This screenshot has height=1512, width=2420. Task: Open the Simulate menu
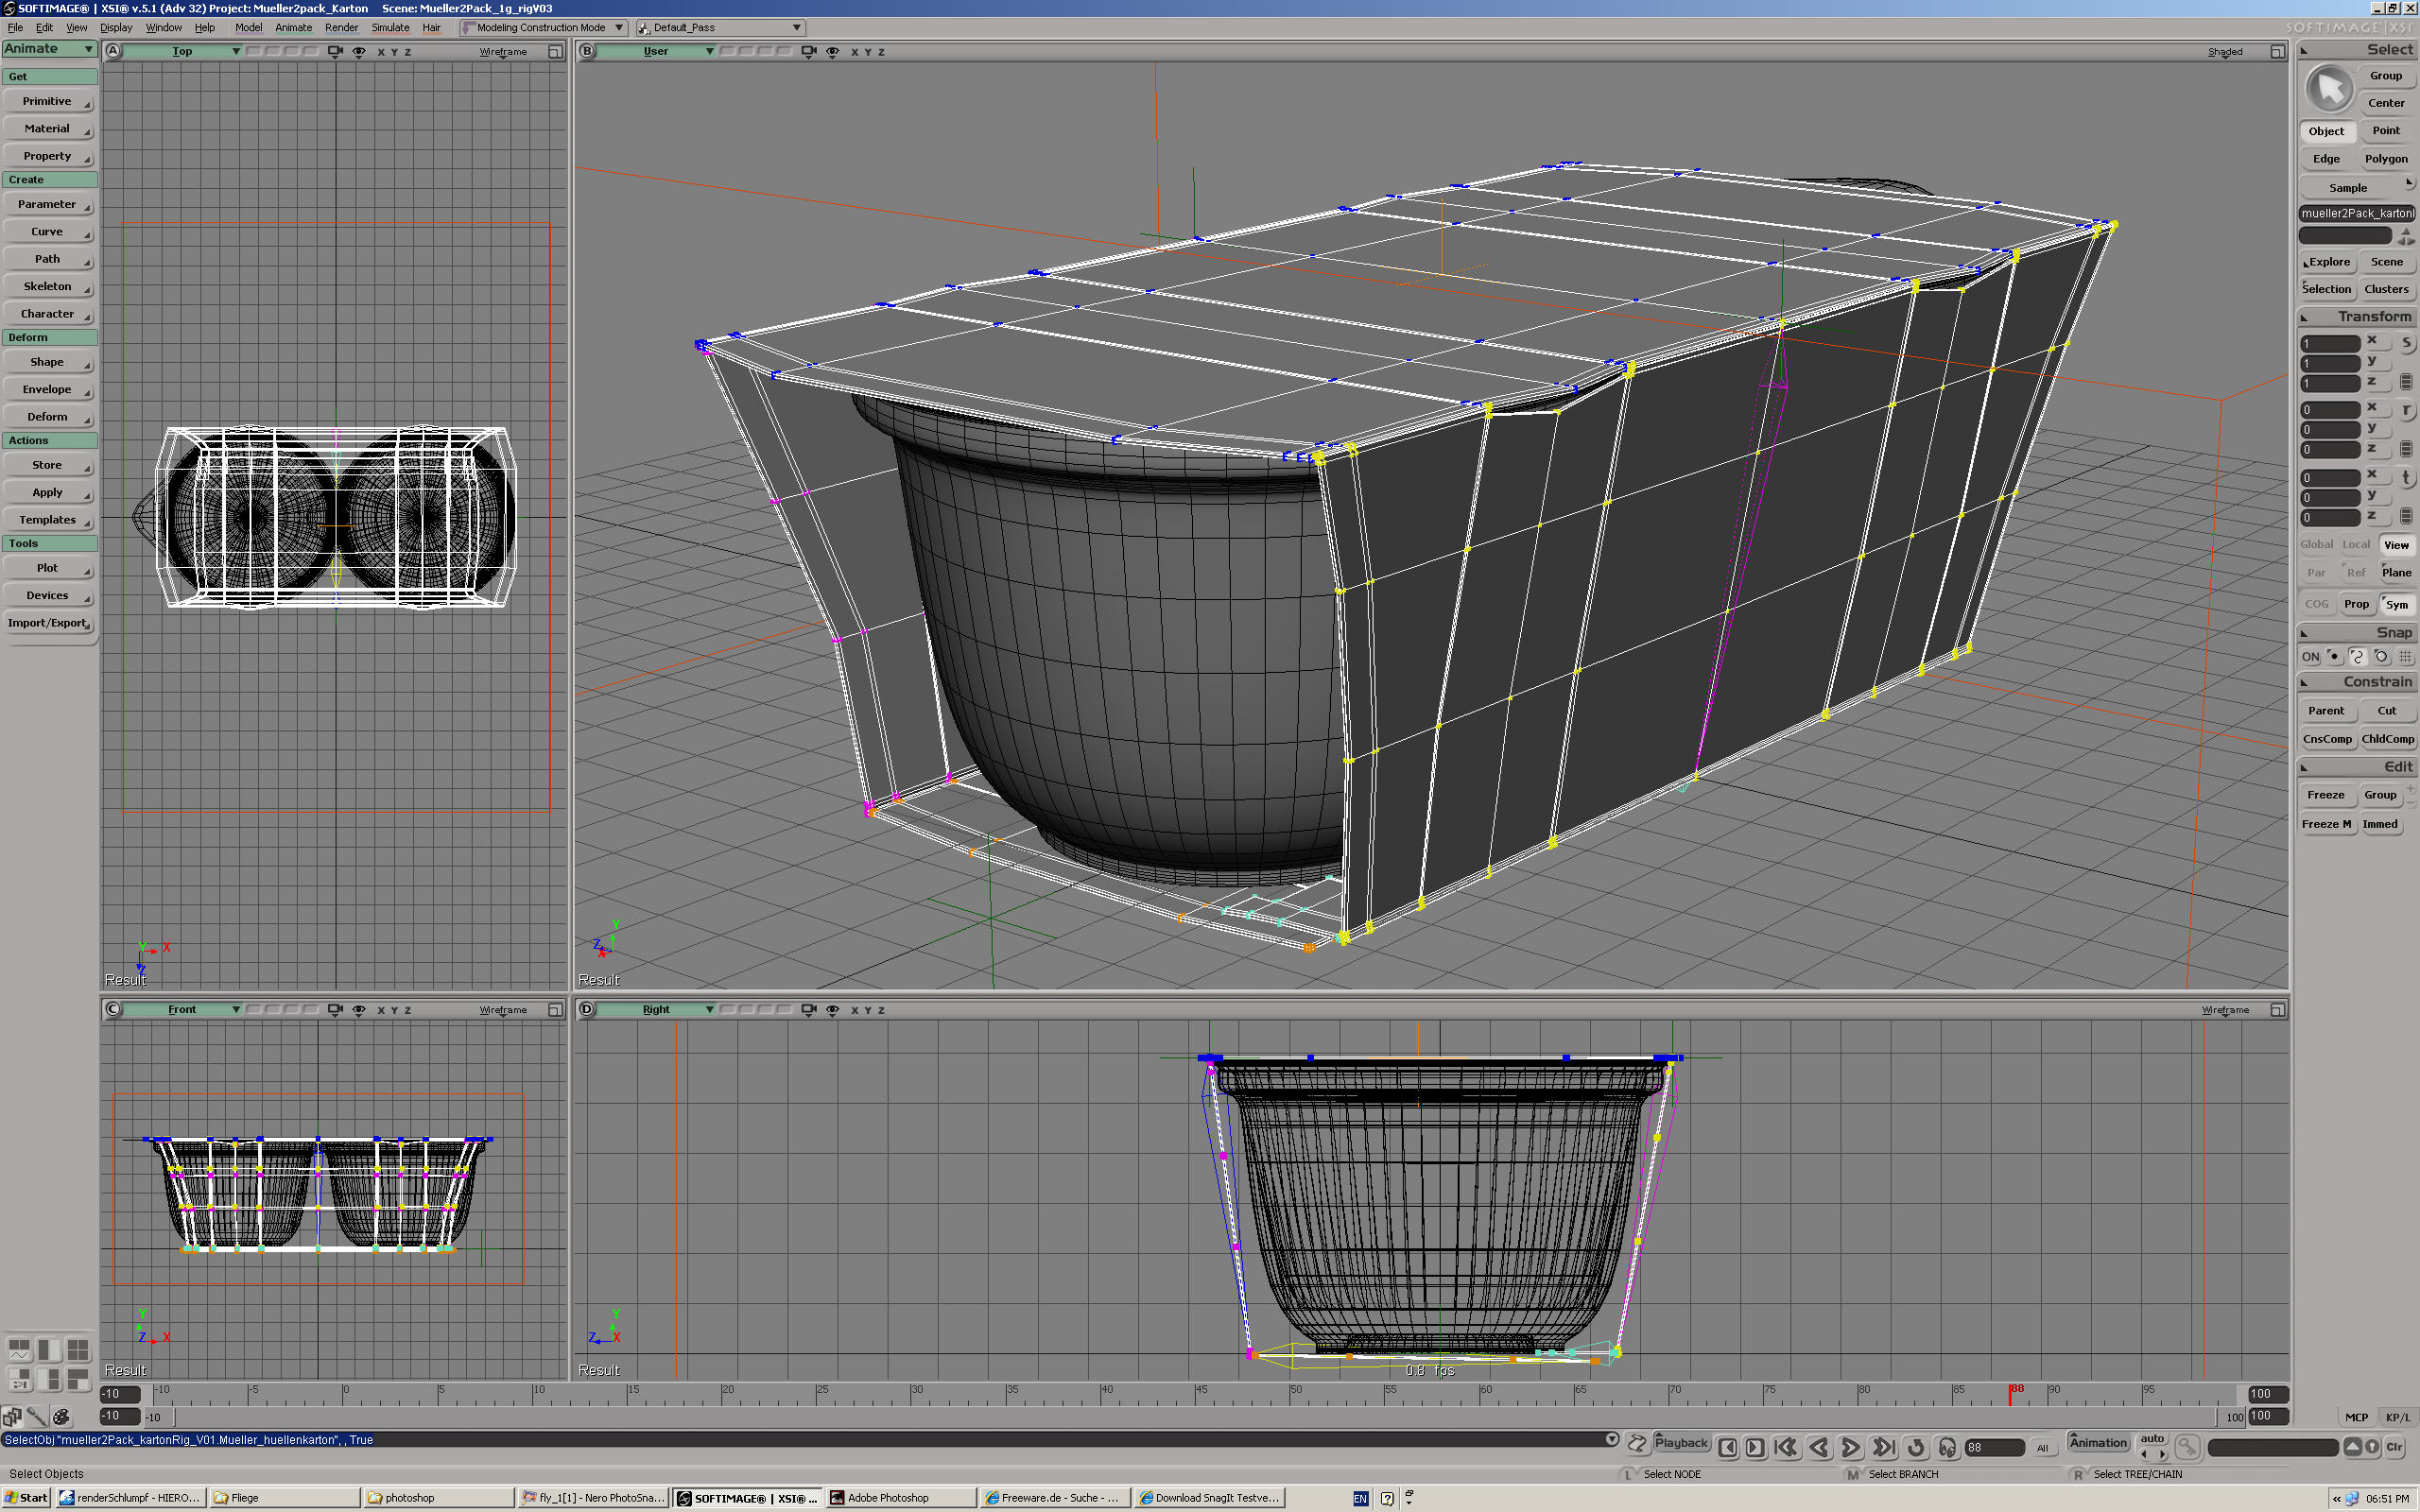390,28
